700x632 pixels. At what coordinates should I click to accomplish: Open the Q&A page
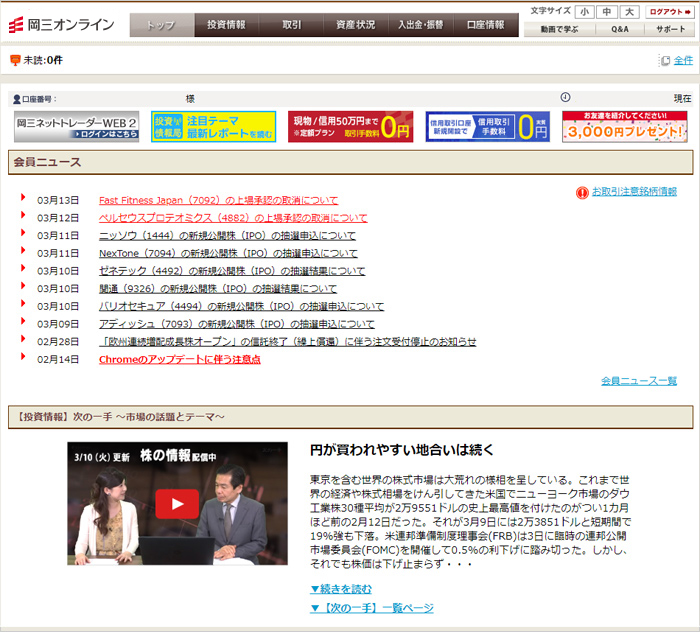pyautogui.click(x=620, y=29)
